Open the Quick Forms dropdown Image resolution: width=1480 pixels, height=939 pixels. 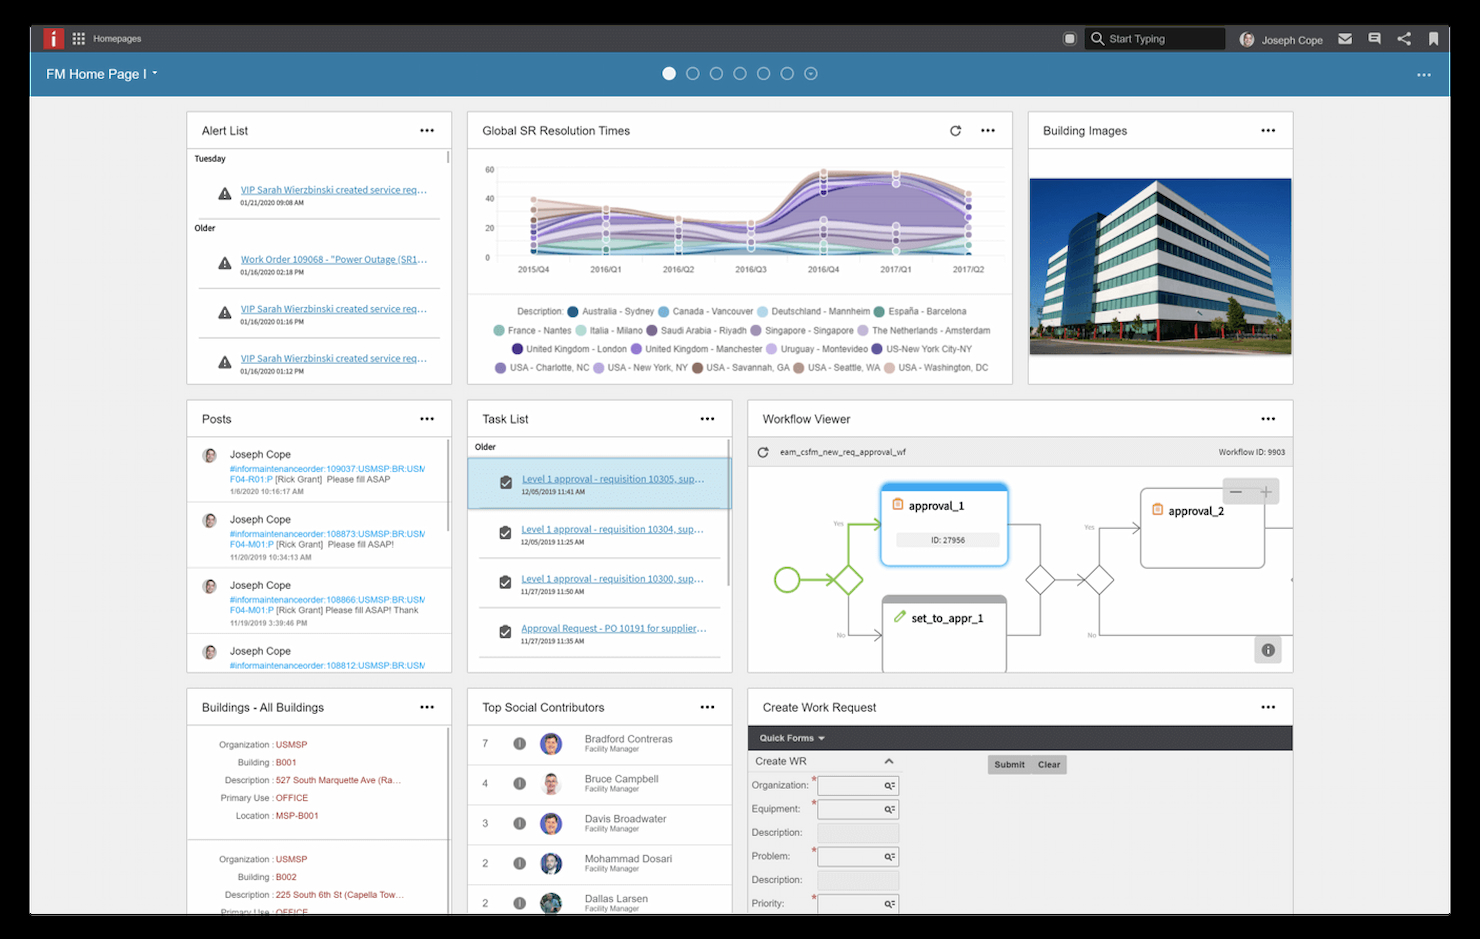coord(790,737)
